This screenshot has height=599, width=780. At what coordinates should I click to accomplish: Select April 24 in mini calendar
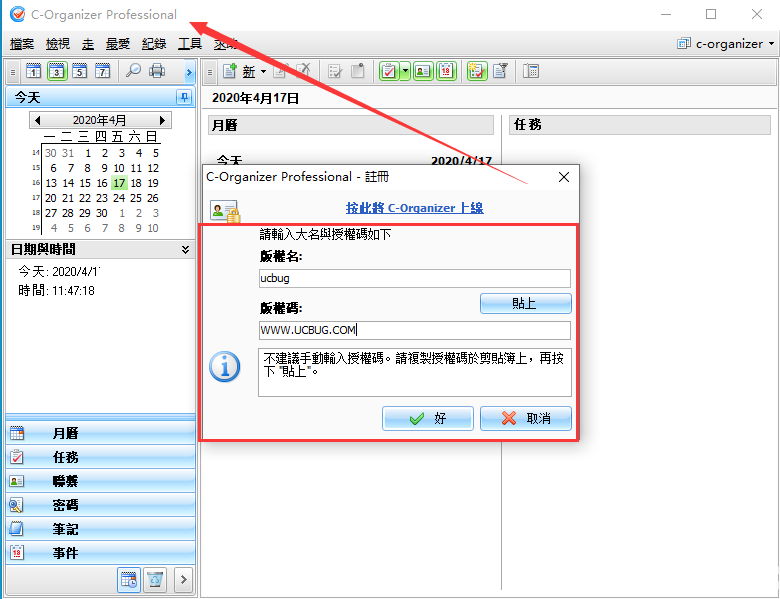(x=119, y=198)
